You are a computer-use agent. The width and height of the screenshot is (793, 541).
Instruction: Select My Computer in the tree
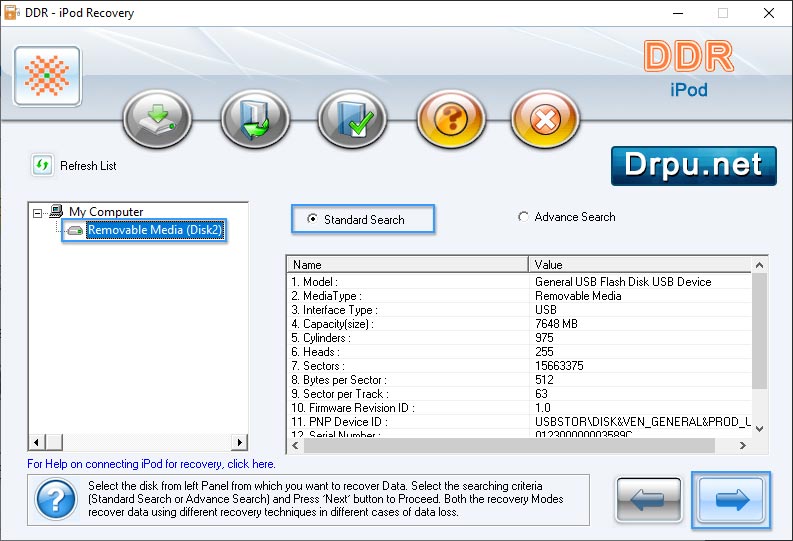(106, 211)
